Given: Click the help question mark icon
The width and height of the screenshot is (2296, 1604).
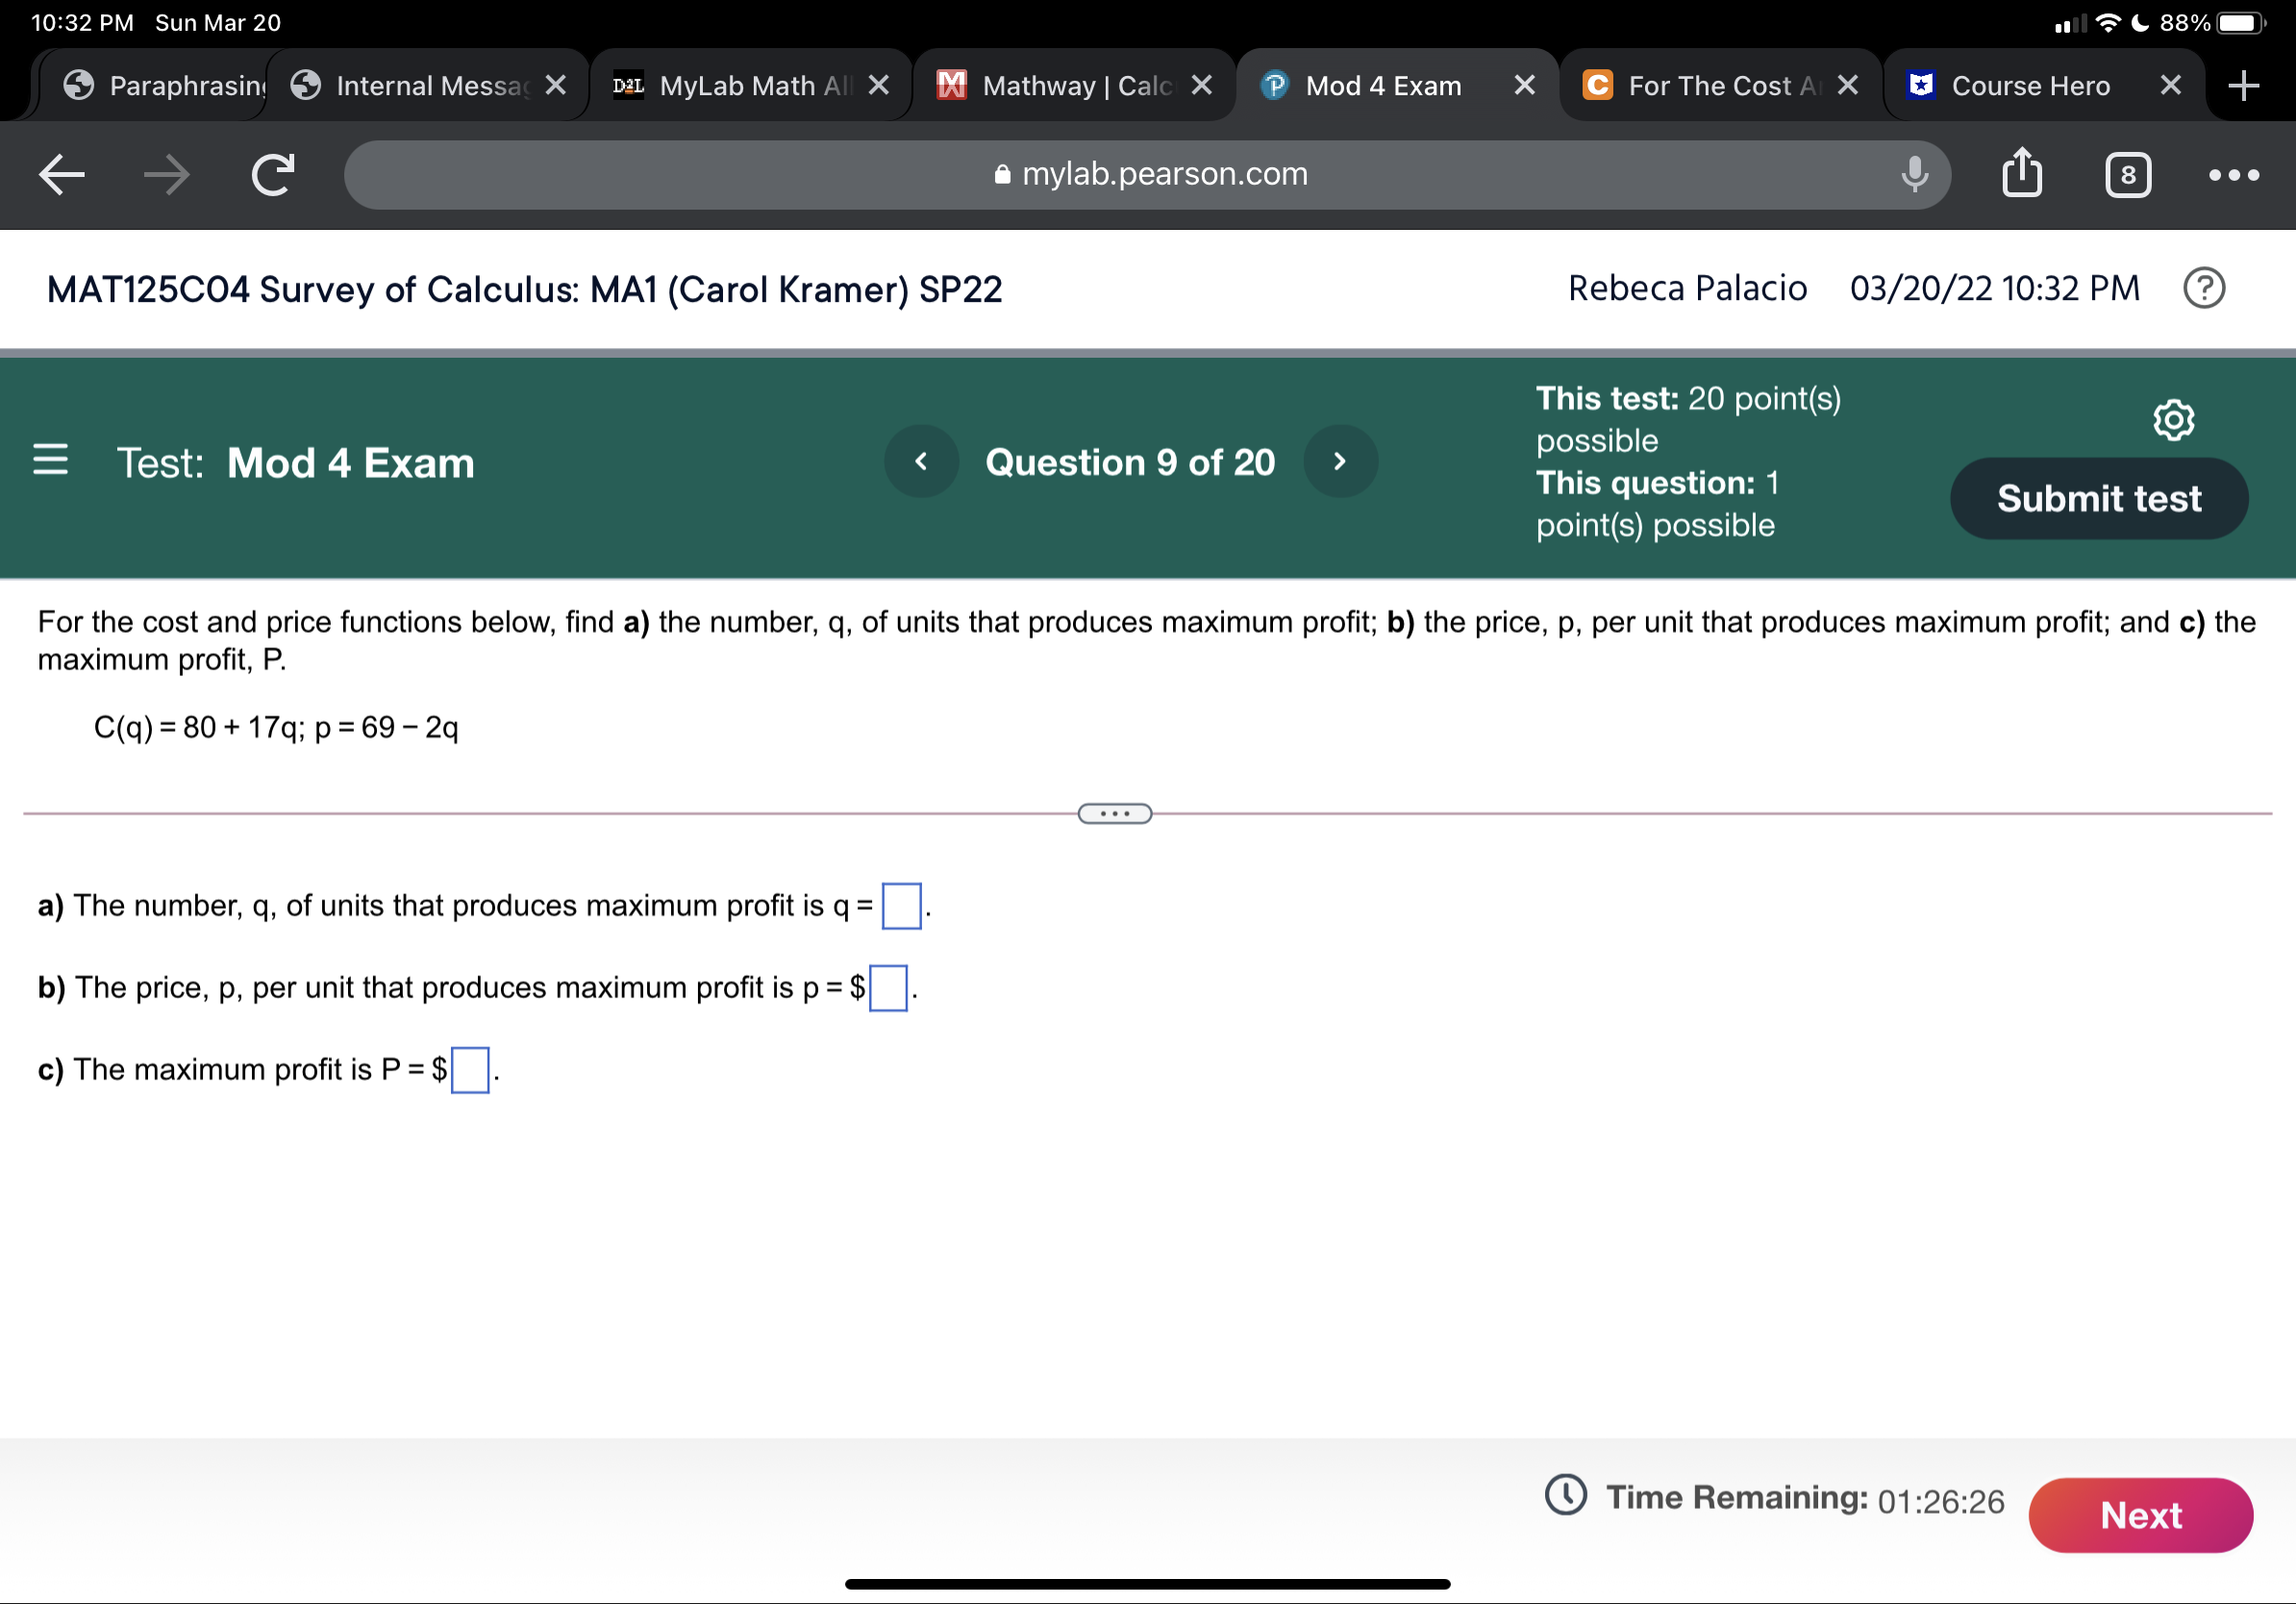Looking at the screenshot, I should [x=2204, y=288].
